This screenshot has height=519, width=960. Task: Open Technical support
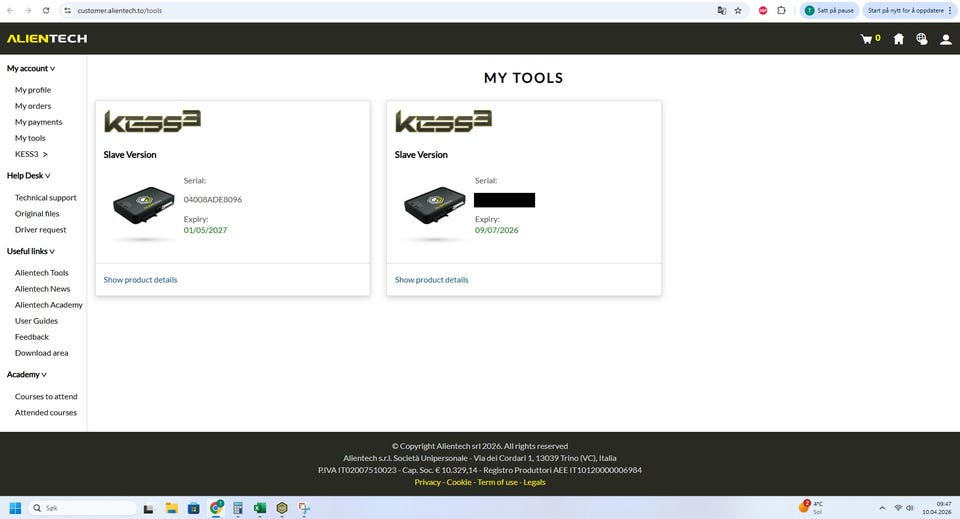click(46, 198)
